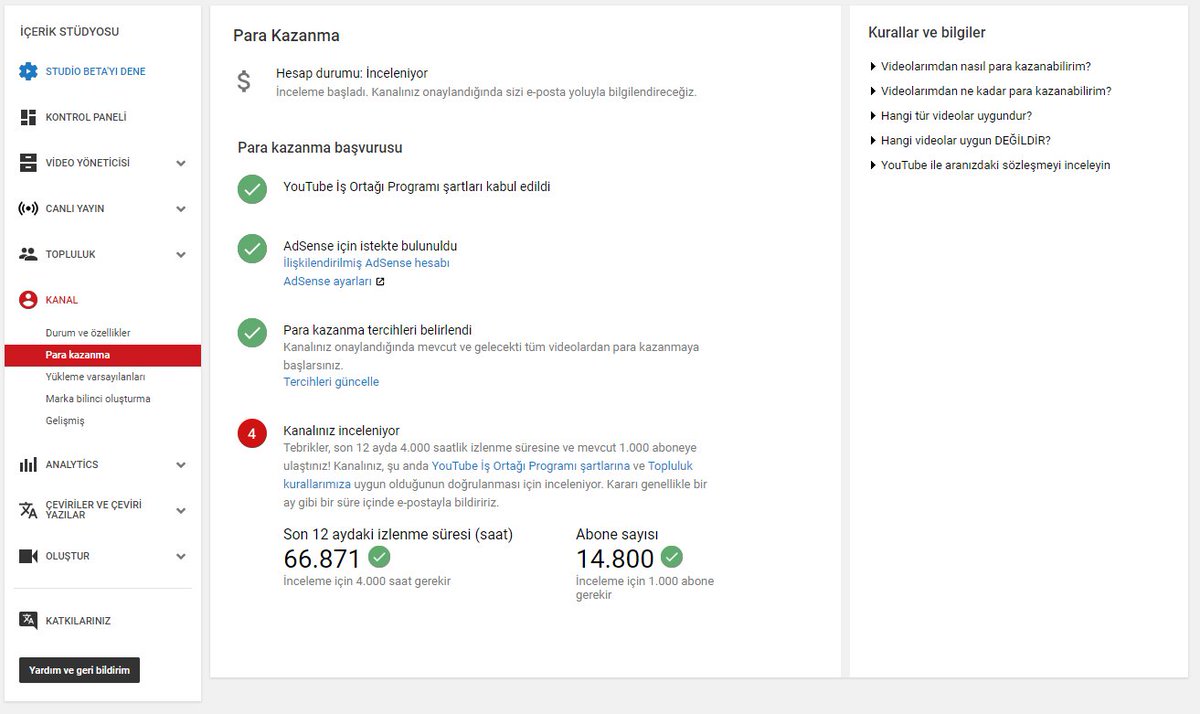Select Para kazanma submenu item
This screenshot has width=1200, height=714.
point(102,355)
